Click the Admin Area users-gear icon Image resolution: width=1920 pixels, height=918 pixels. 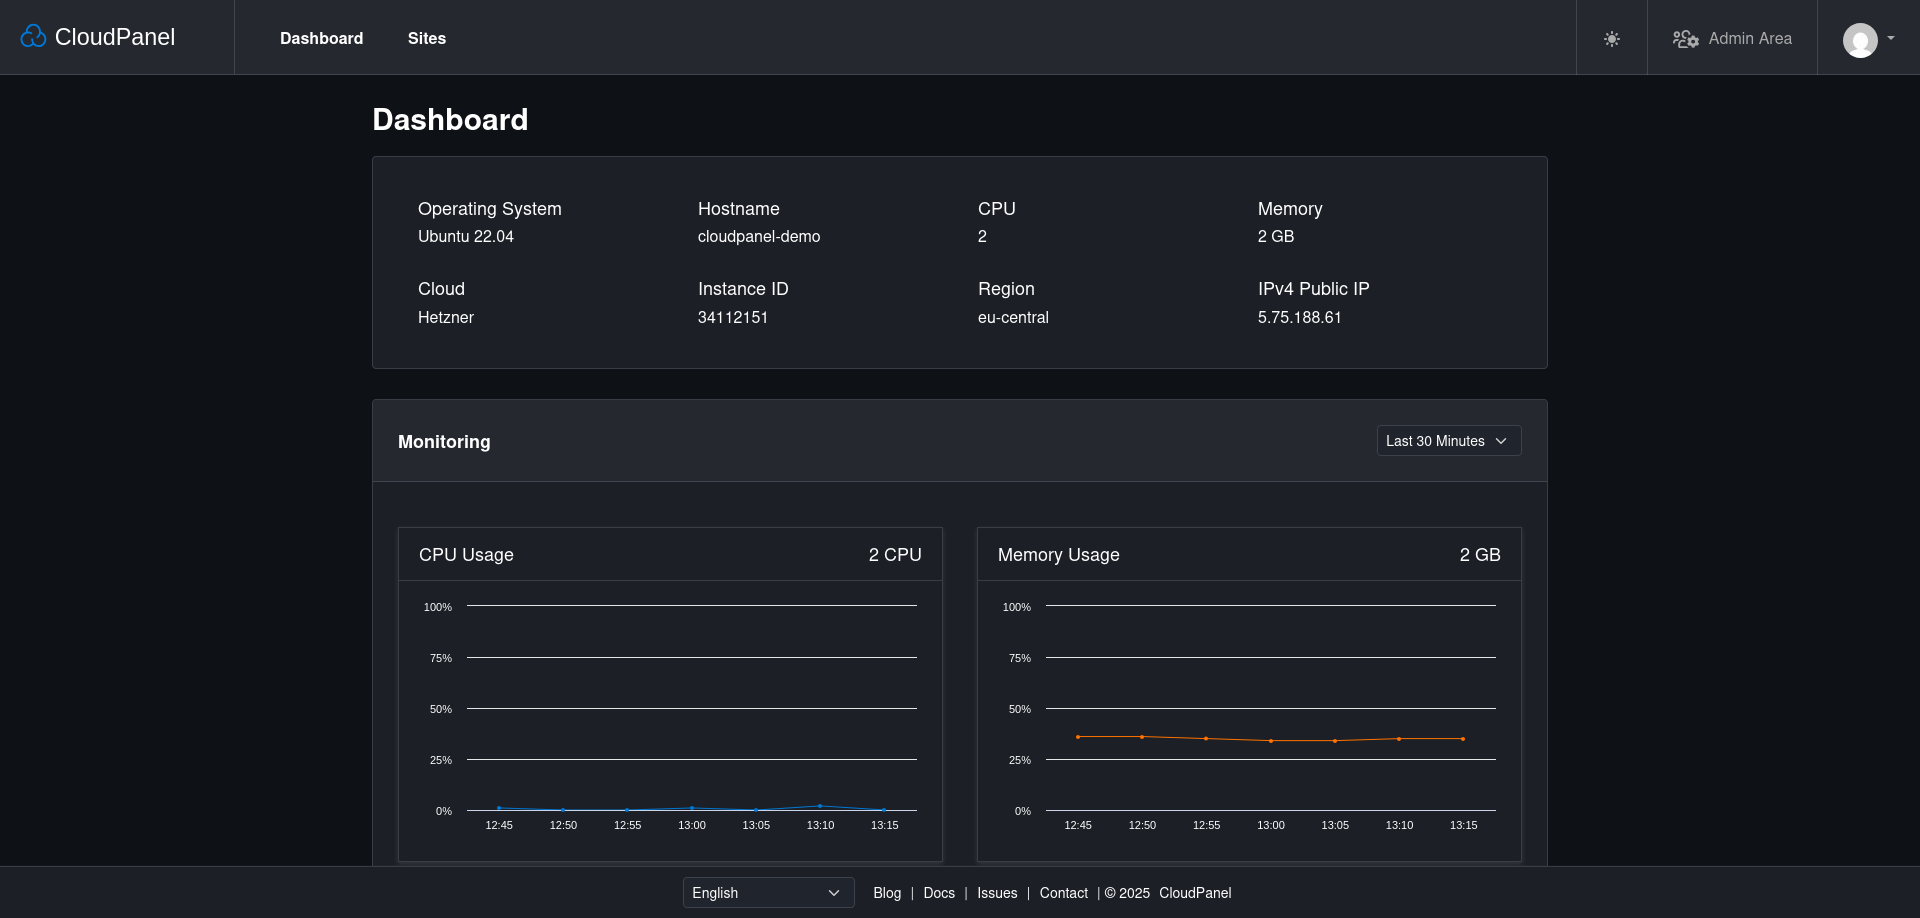pyautogui.click(x=1685, y=39)
